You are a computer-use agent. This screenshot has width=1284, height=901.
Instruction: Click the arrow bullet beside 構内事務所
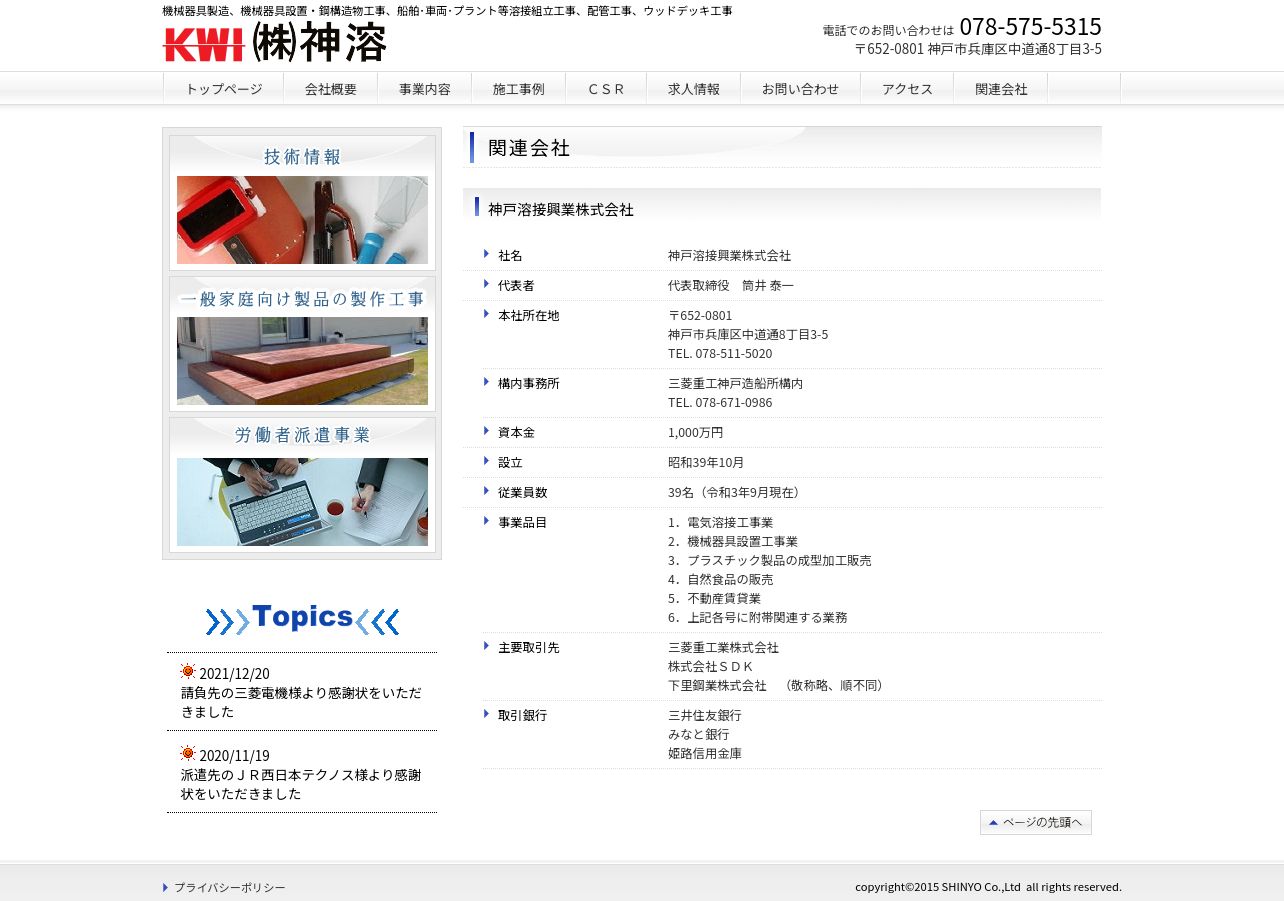click(487, 382)
